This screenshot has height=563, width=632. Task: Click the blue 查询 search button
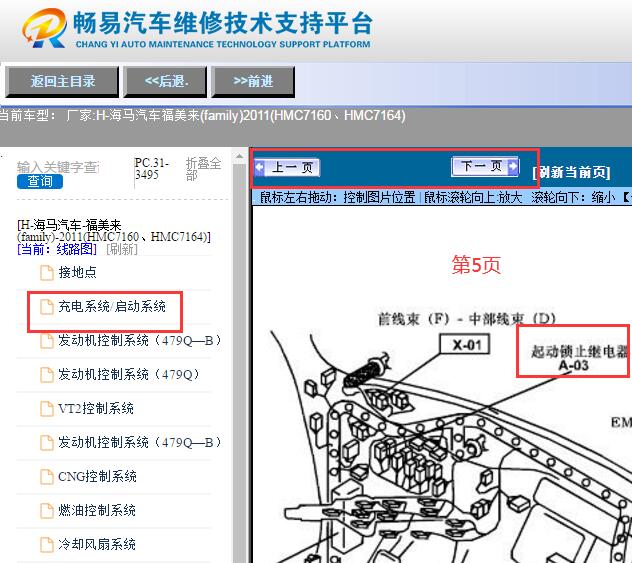click(40, 181)
